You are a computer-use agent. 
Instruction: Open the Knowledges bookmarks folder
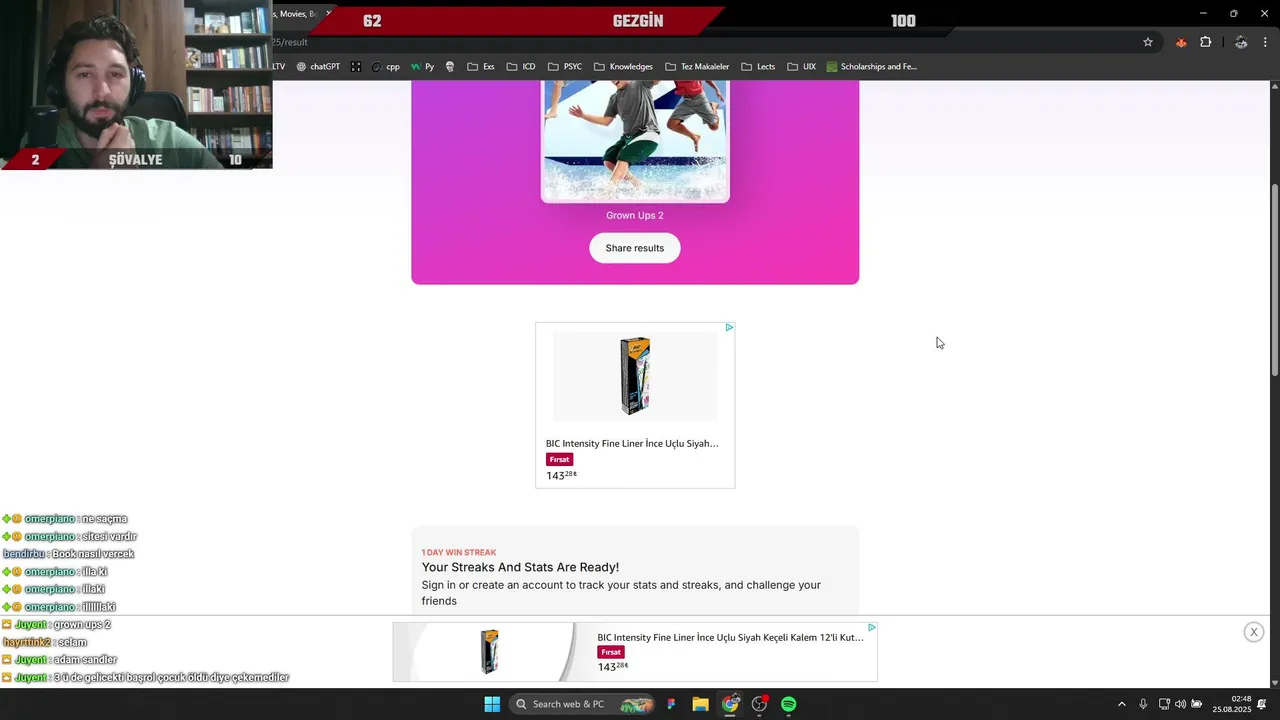(x=623, y=67)
